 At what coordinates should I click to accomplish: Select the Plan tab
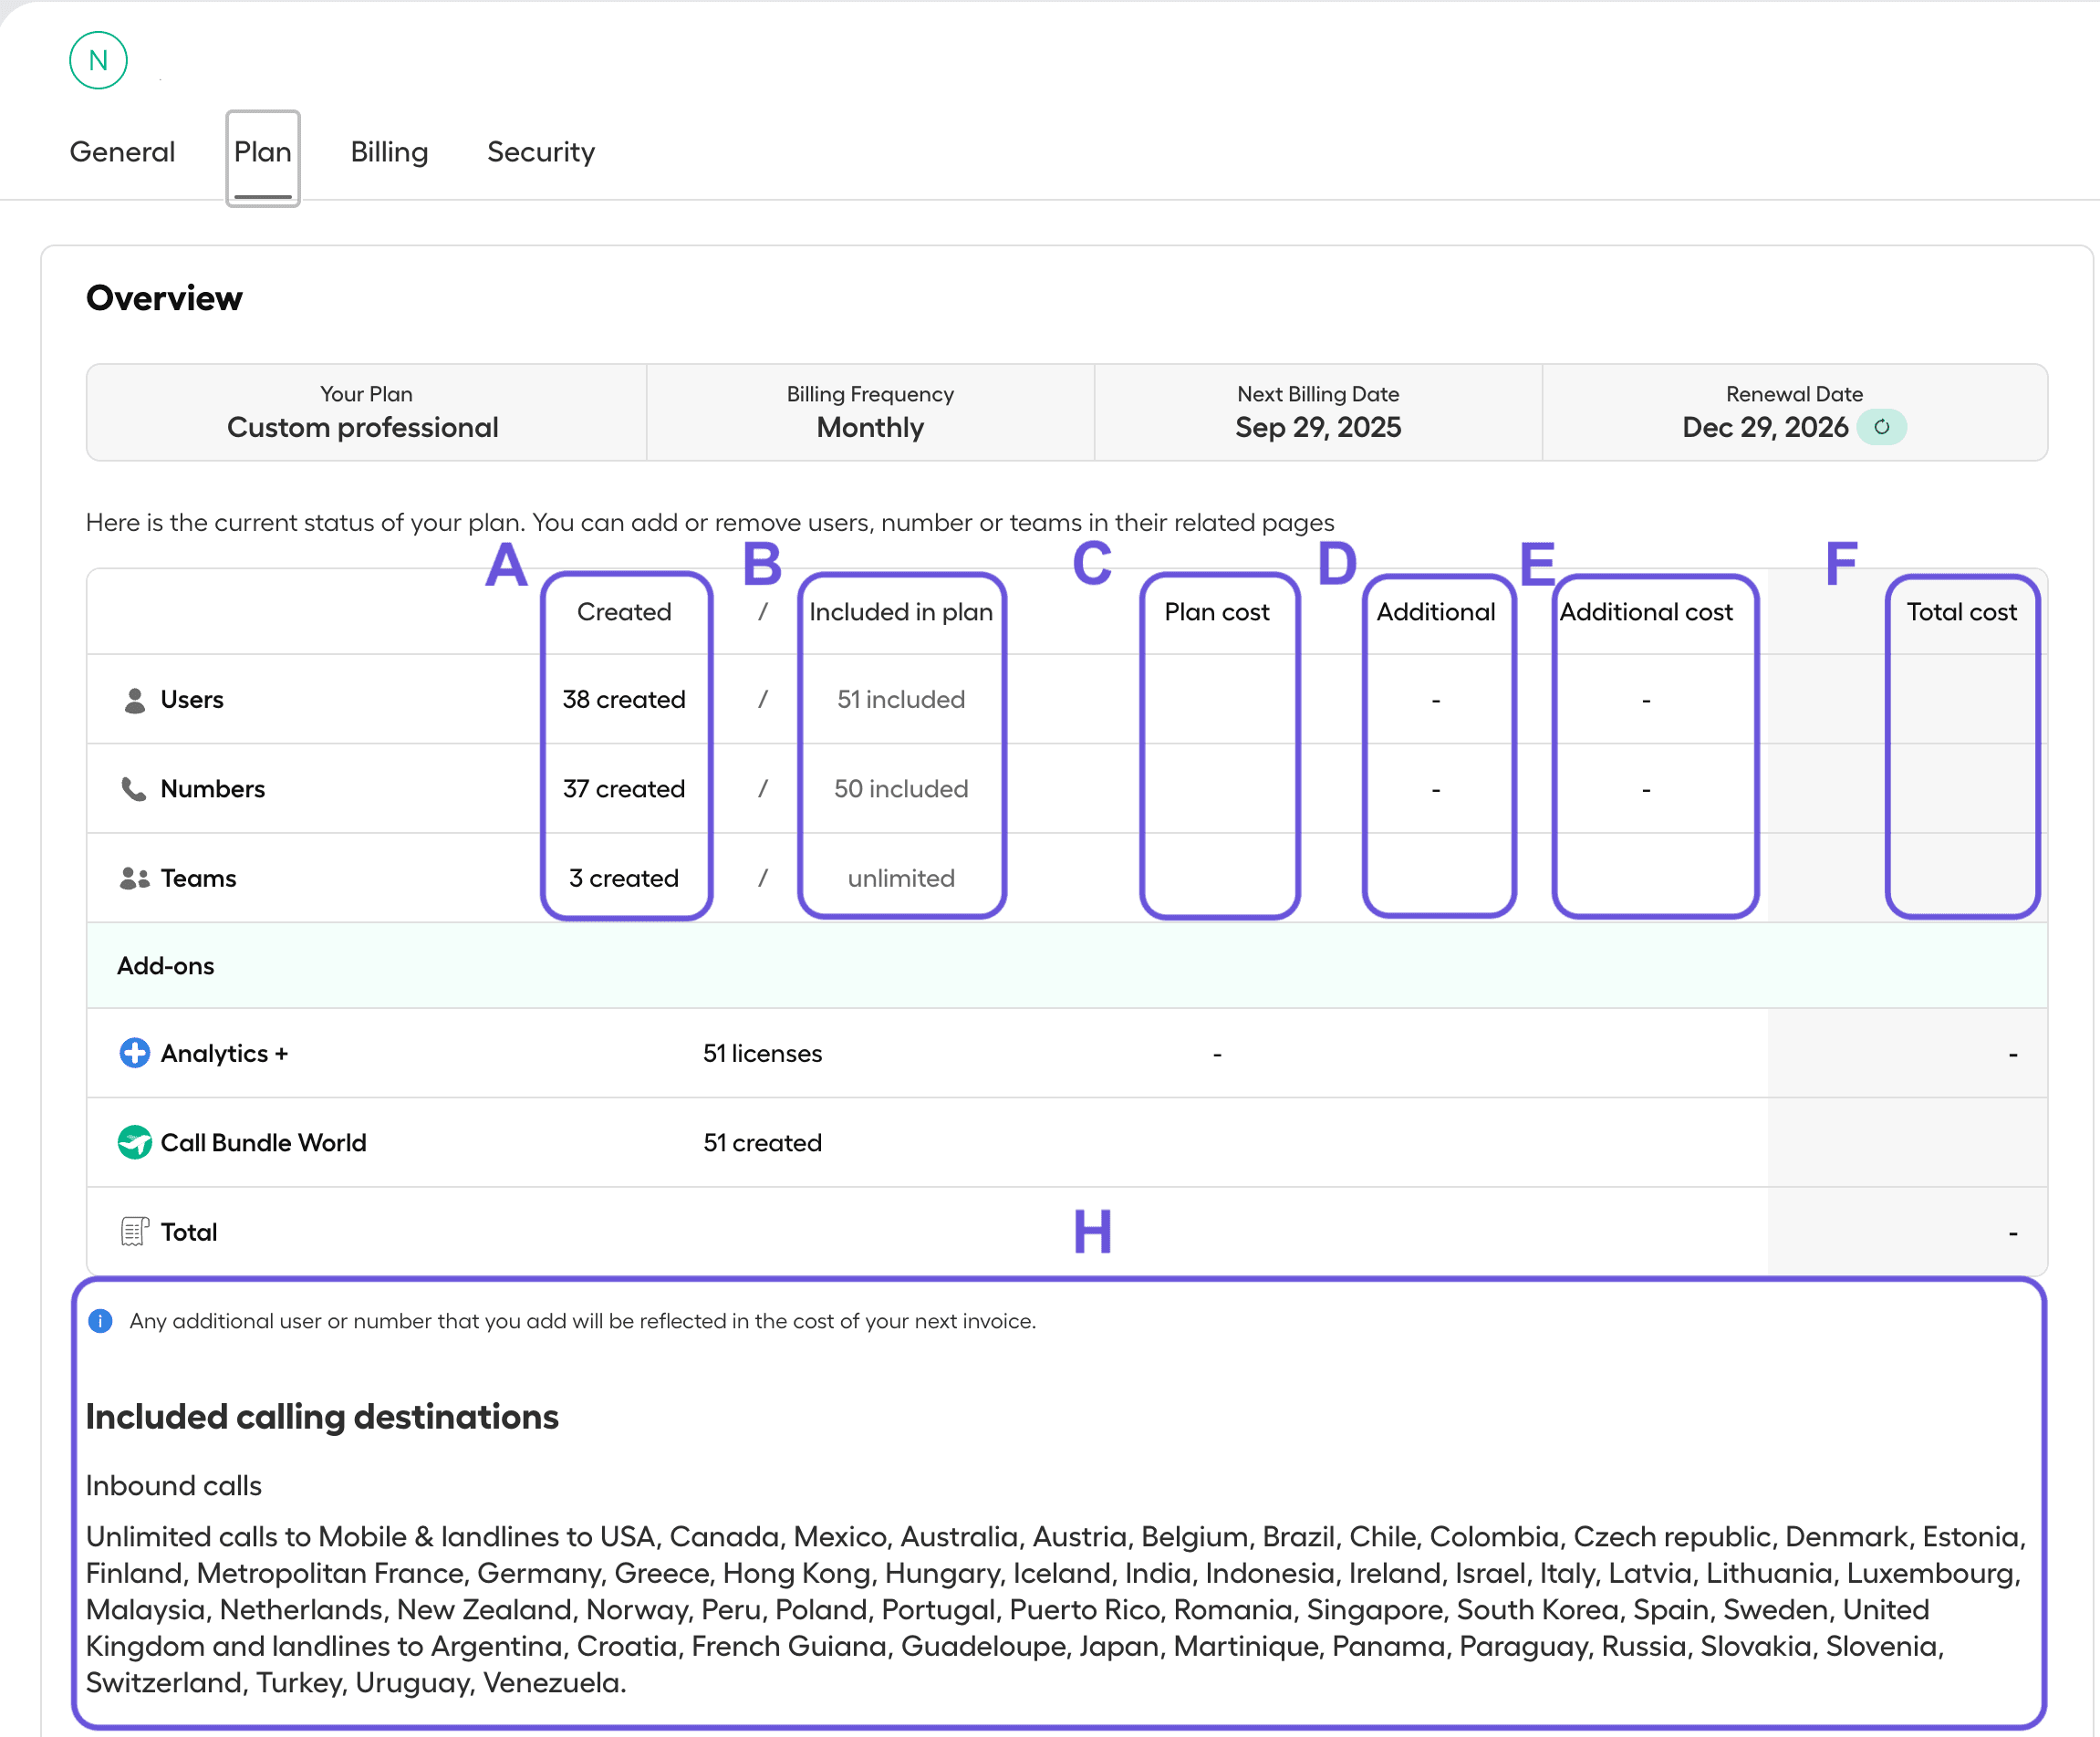263,152
